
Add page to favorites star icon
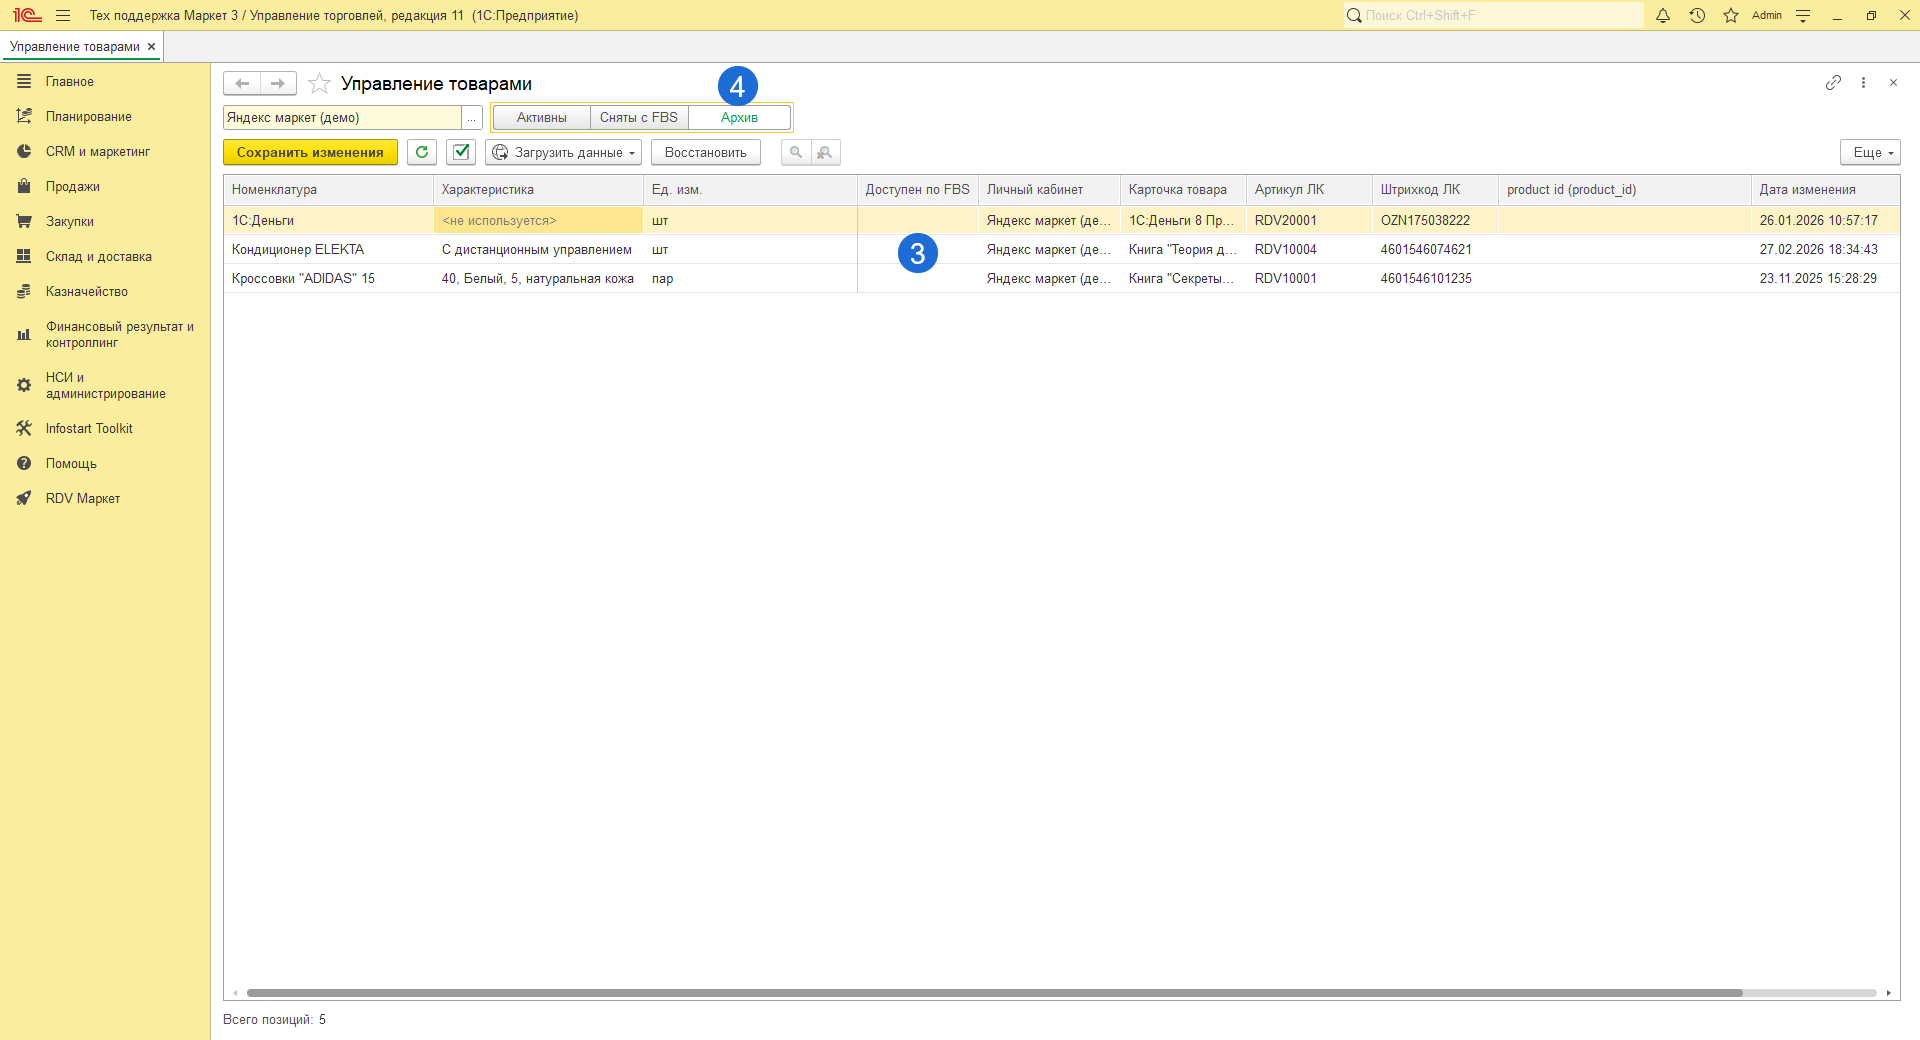coord(319,84)
